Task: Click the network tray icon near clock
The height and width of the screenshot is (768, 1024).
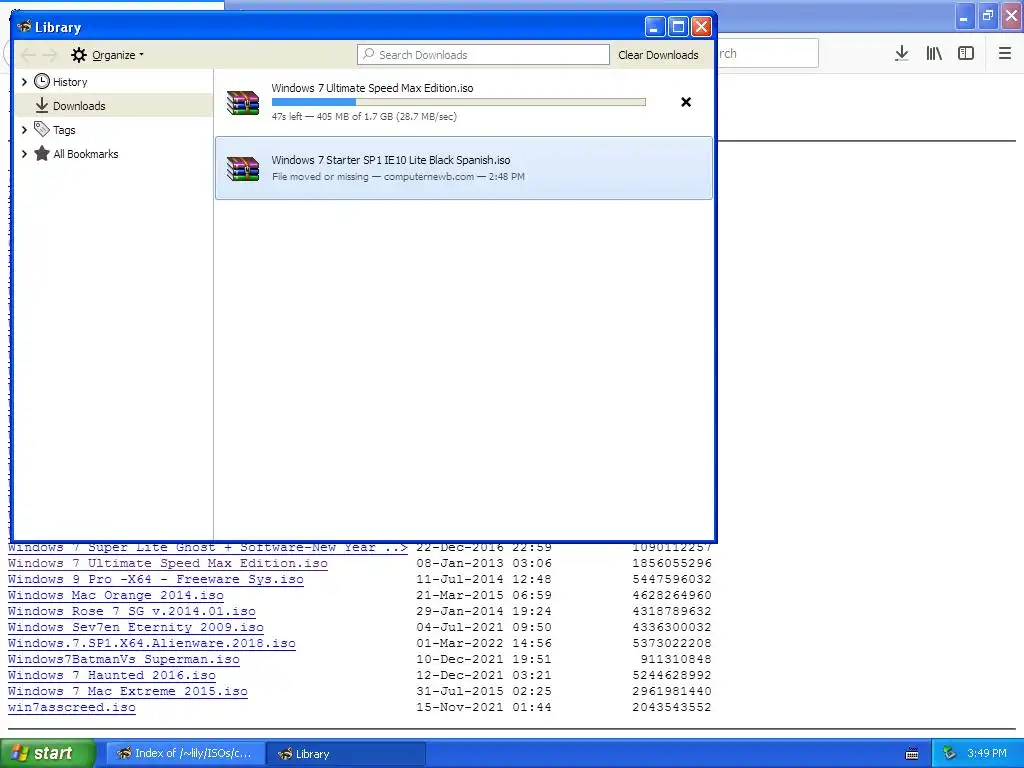Action: coord(949,754)
